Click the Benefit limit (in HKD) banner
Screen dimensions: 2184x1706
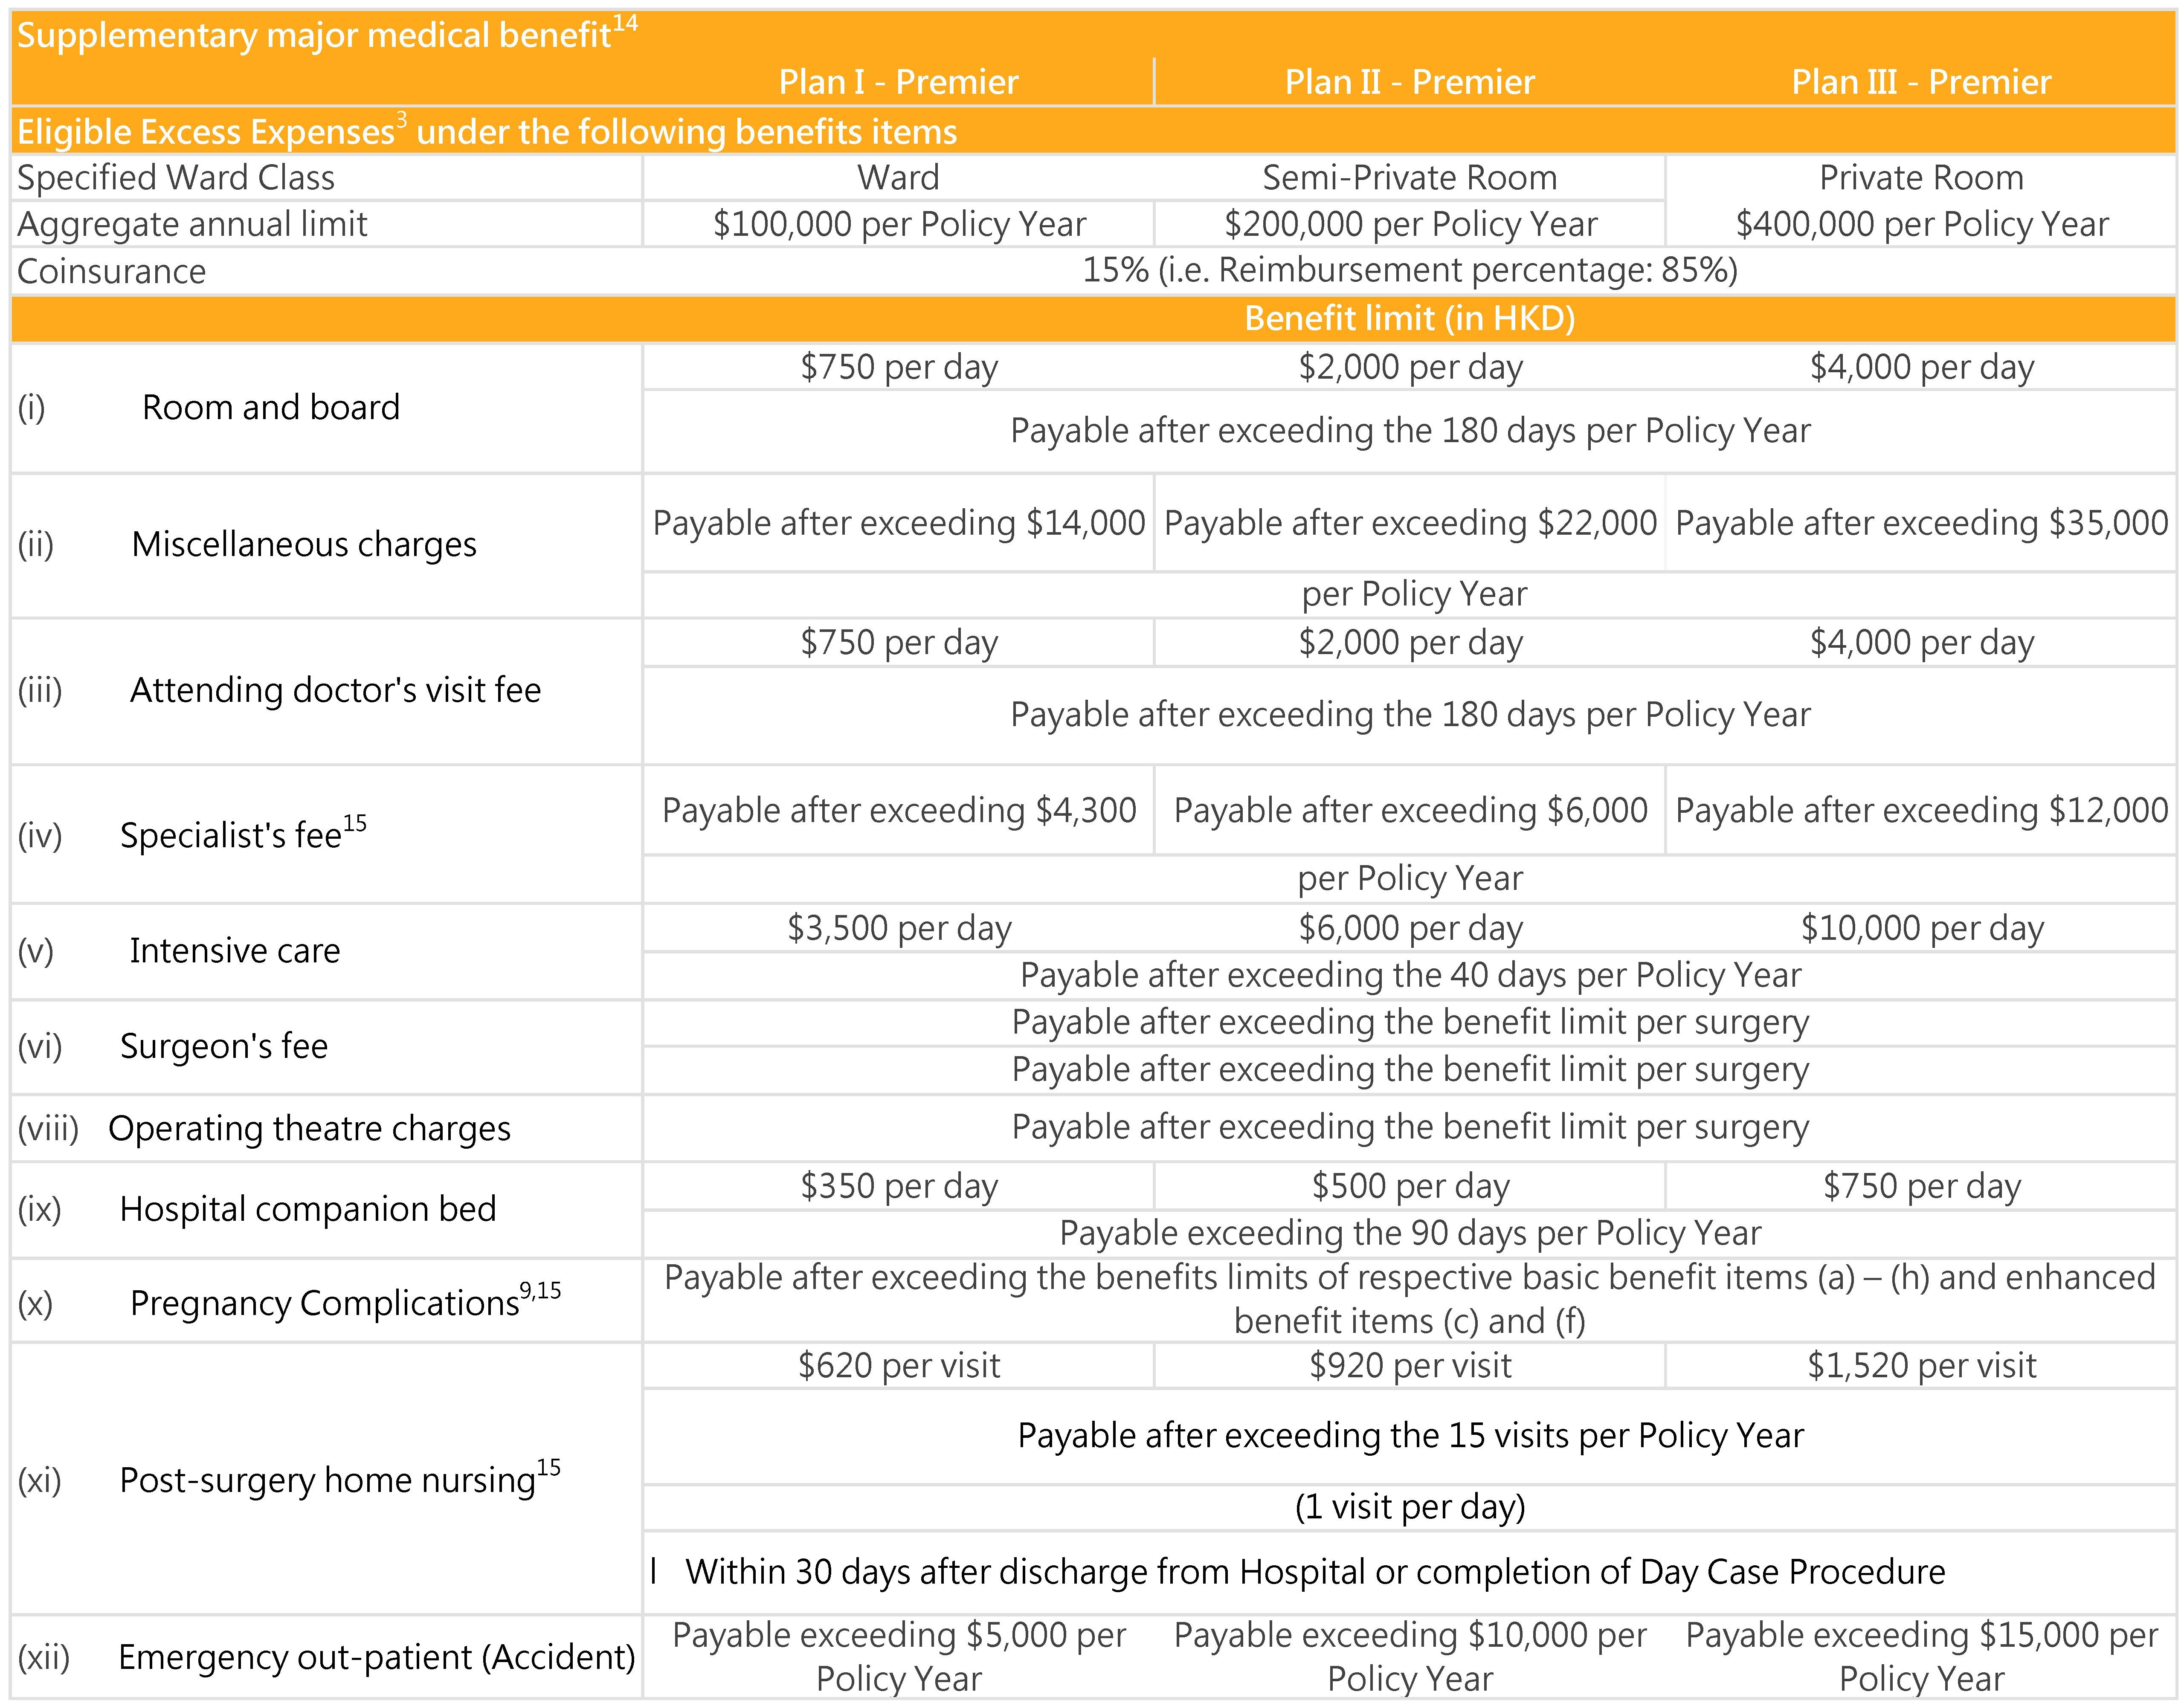pos(1410,318)
